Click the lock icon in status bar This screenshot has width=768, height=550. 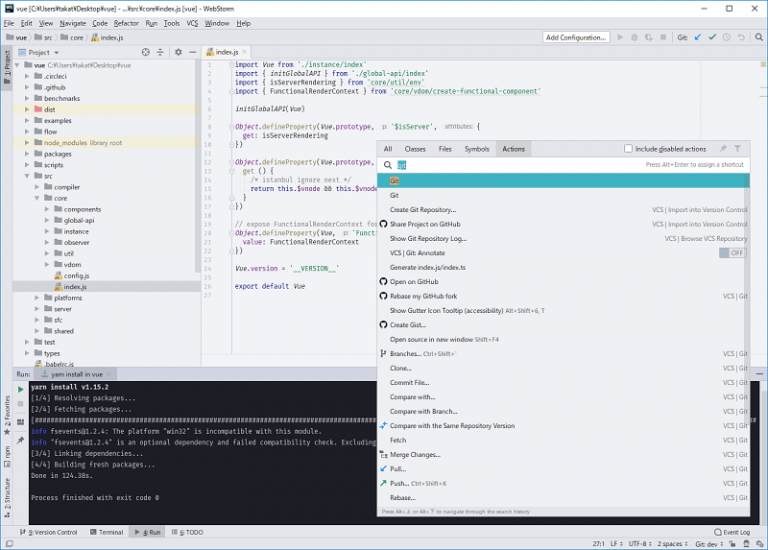732,544
